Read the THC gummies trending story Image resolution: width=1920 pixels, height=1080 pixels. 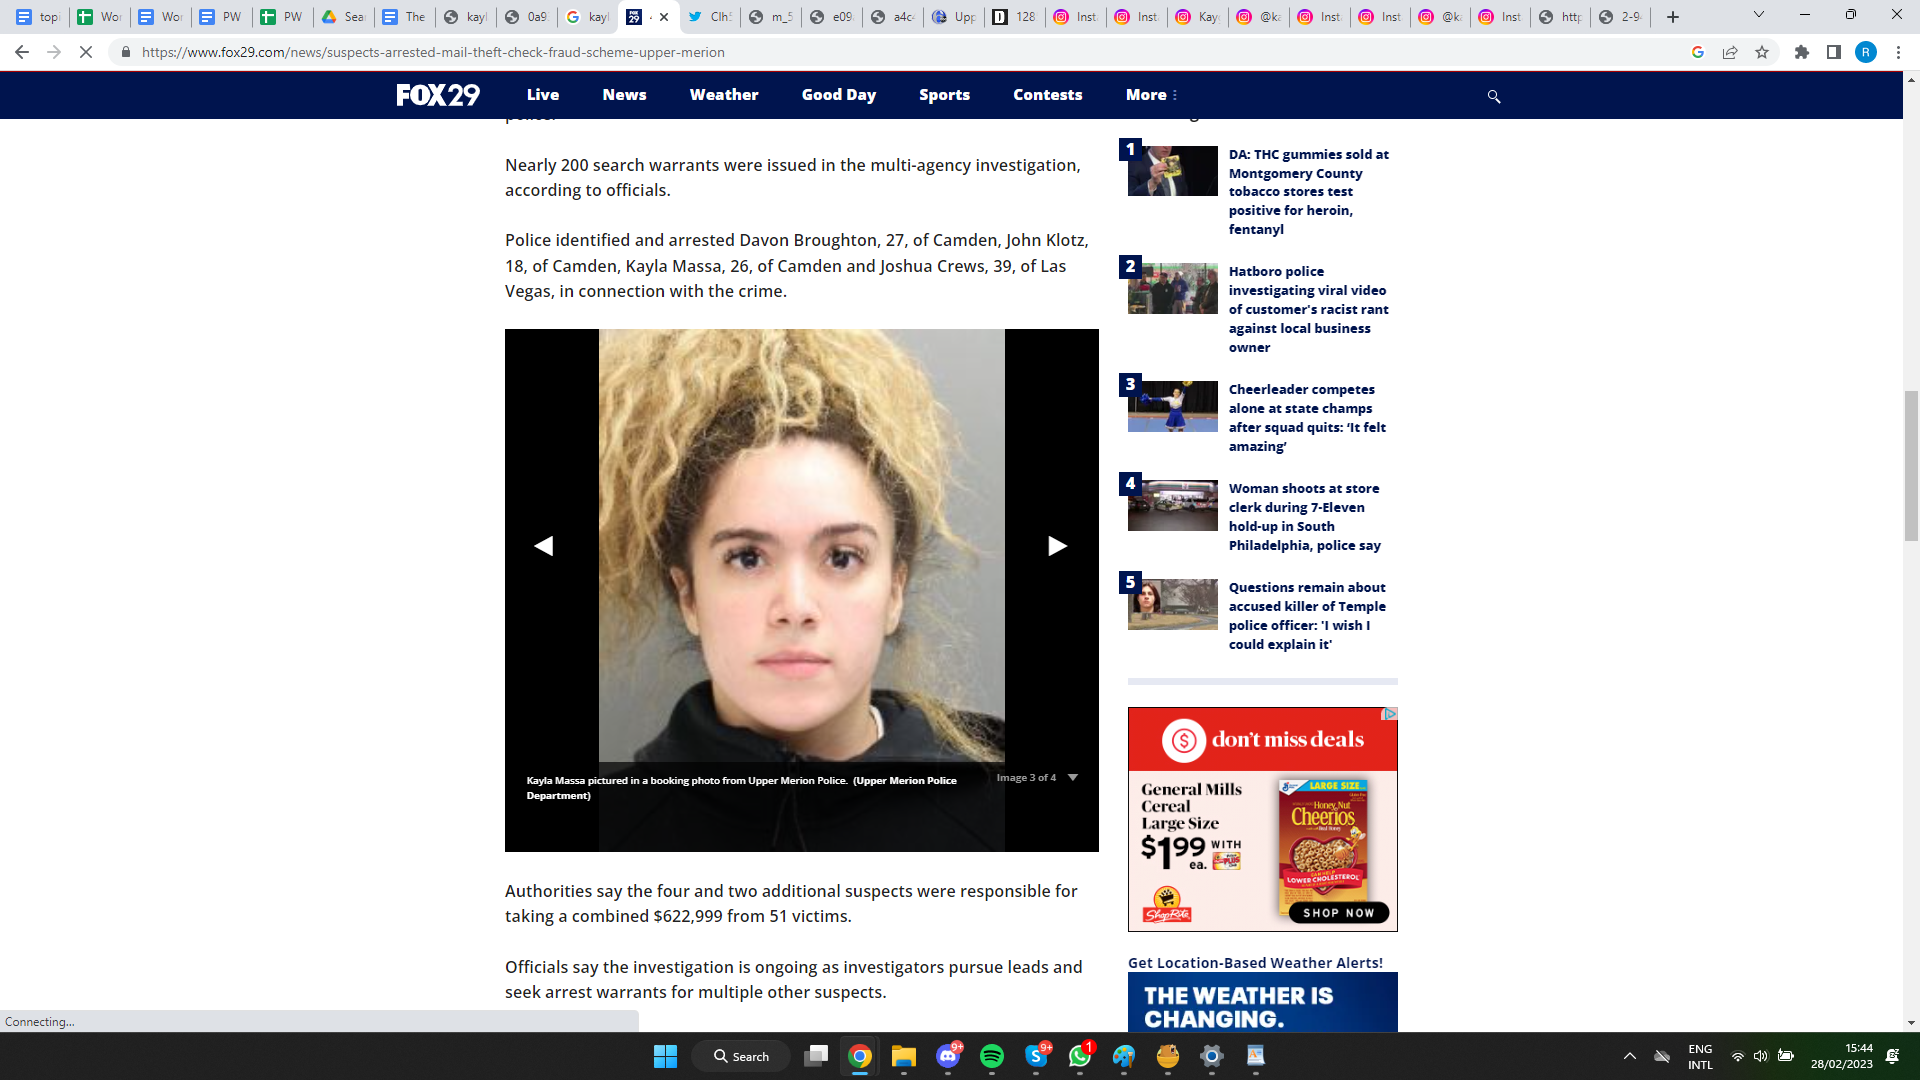pyautogui.click(x=1309, y=192)
